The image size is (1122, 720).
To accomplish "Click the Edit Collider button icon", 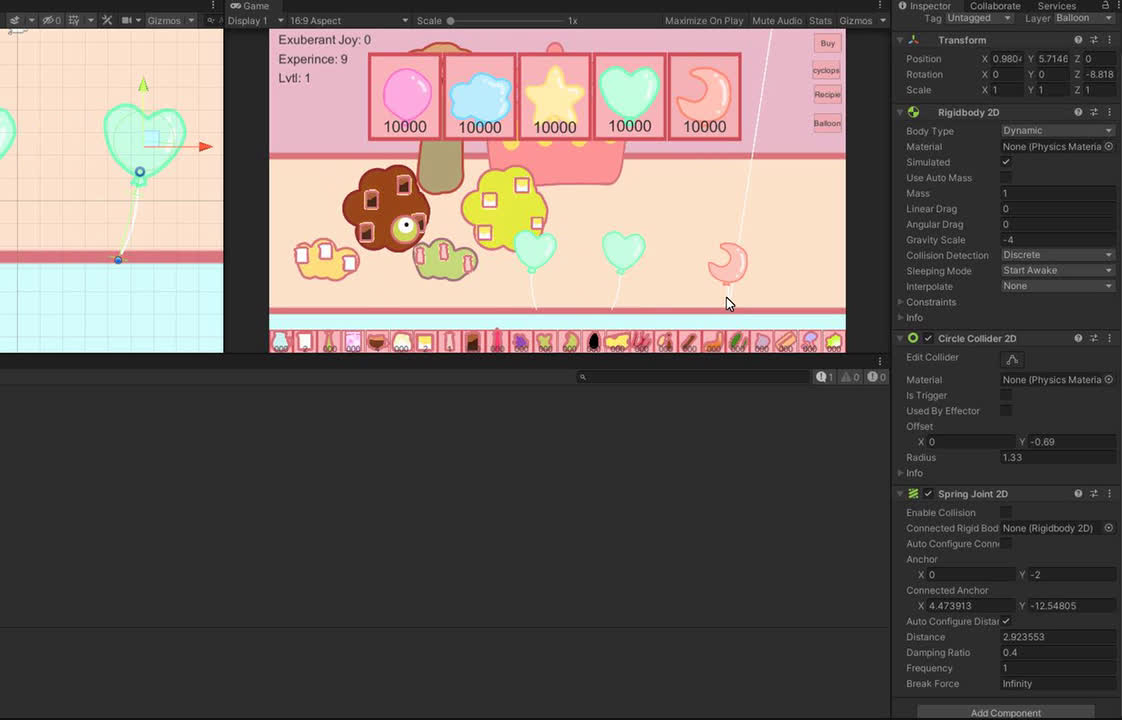I will coord(1012,359).
